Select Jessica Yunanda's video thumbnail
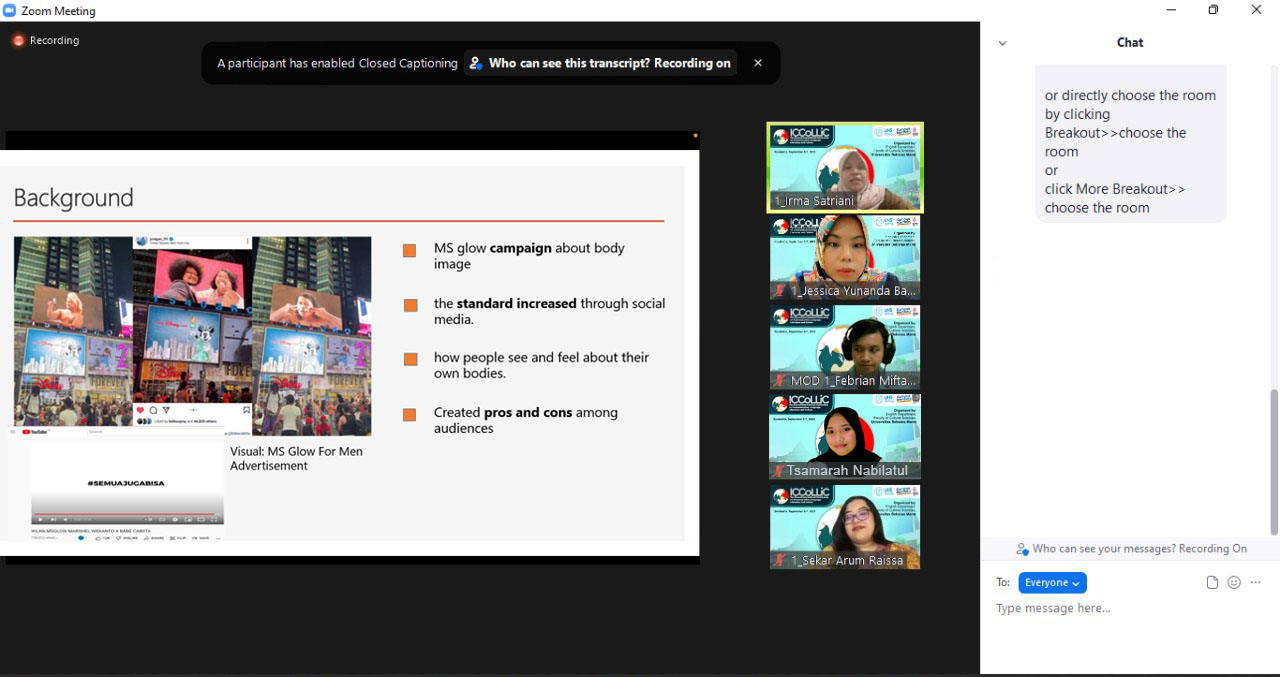Screen dimensions: 1280x677 (x=845, y=257)
